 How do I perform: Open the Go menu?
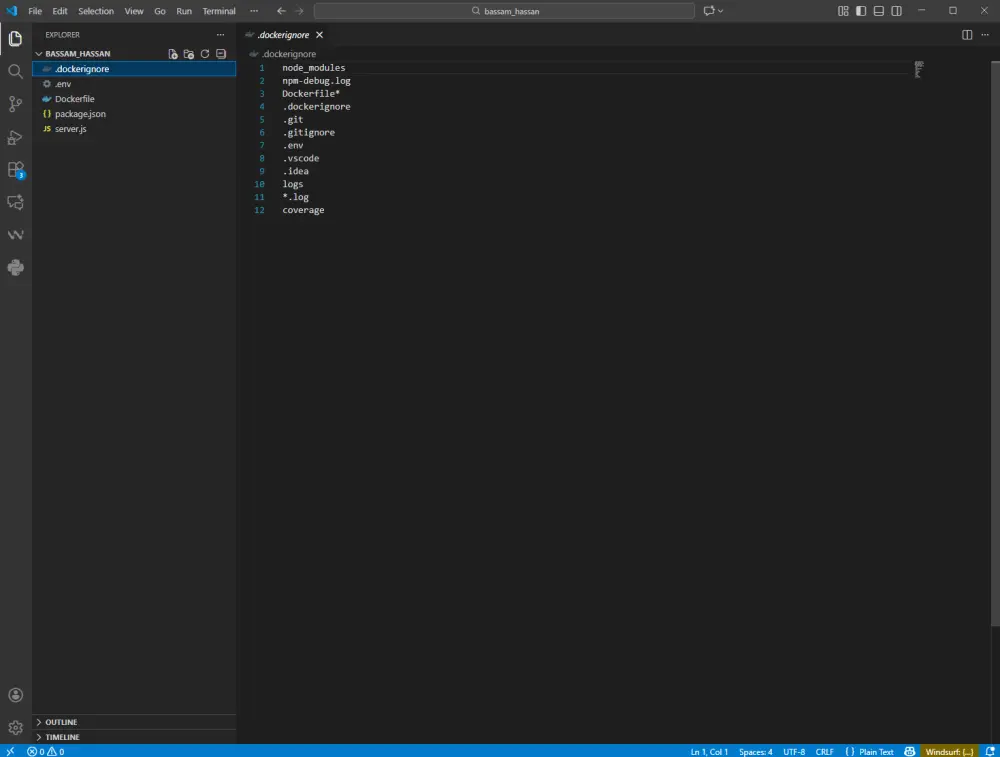point(159,11)
